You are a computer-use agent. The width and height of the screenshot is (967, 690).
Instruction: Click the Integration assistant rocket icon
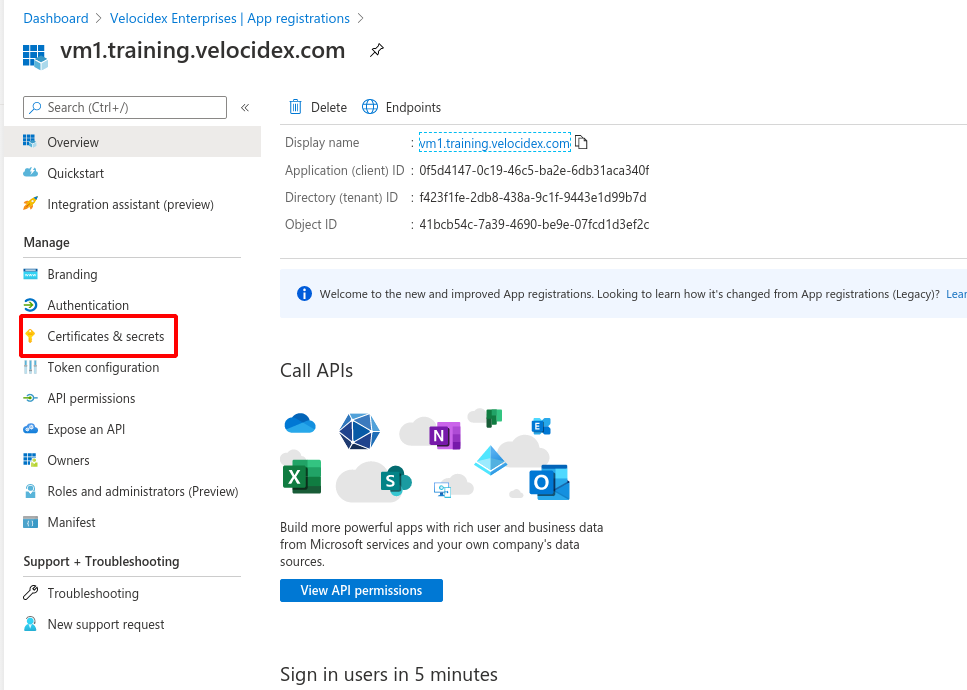click(30, 204)
